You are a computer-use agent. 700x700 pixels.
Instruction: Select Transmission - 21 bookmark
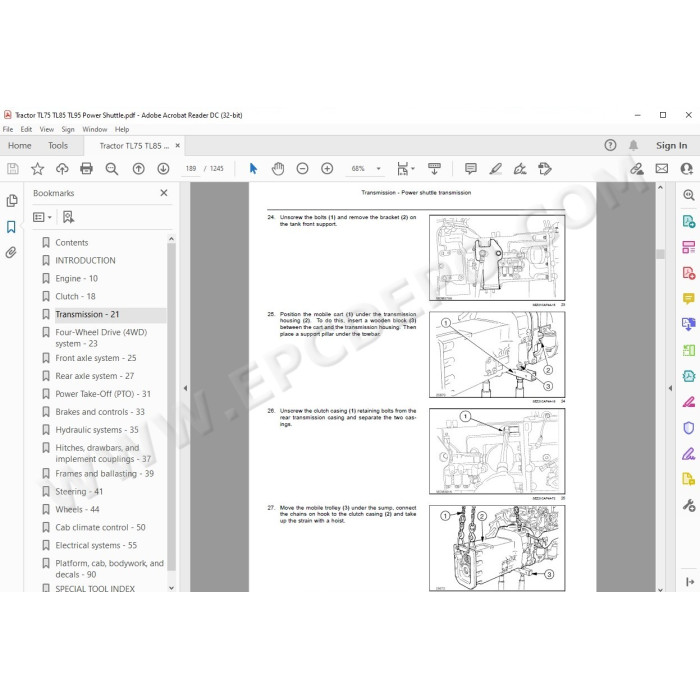pos(88,314)
